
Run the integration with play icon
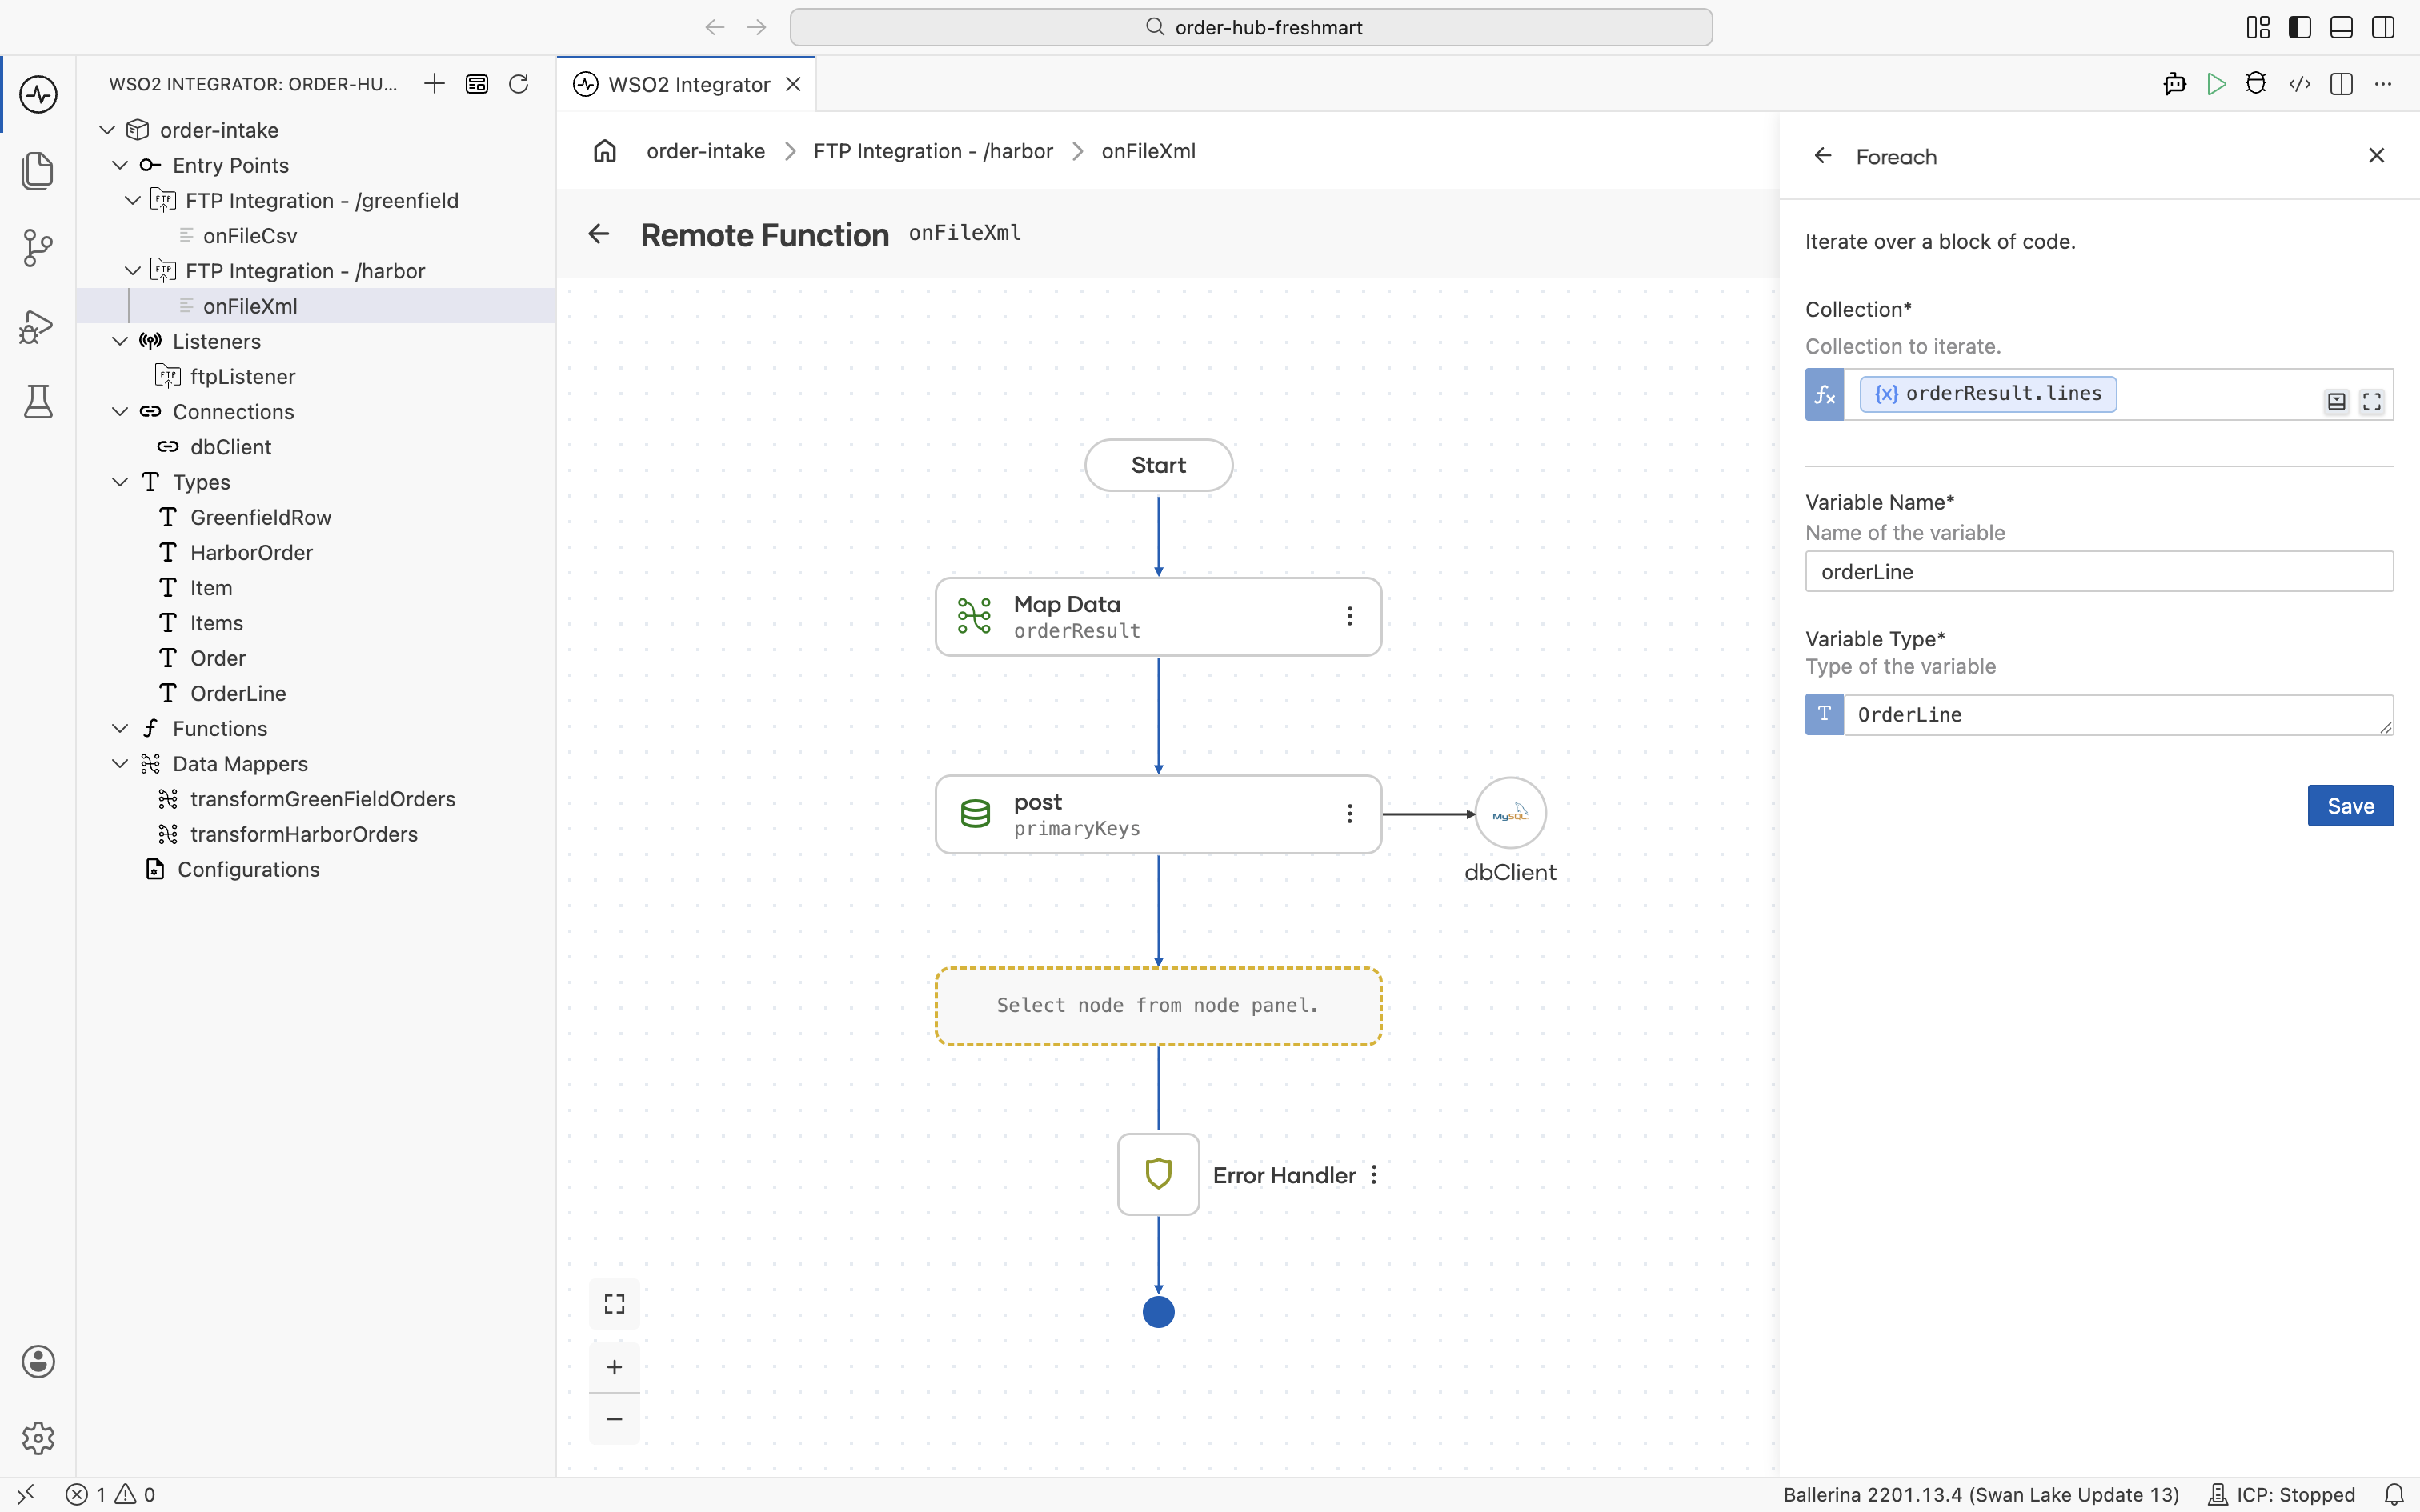tap(2216, 84)
